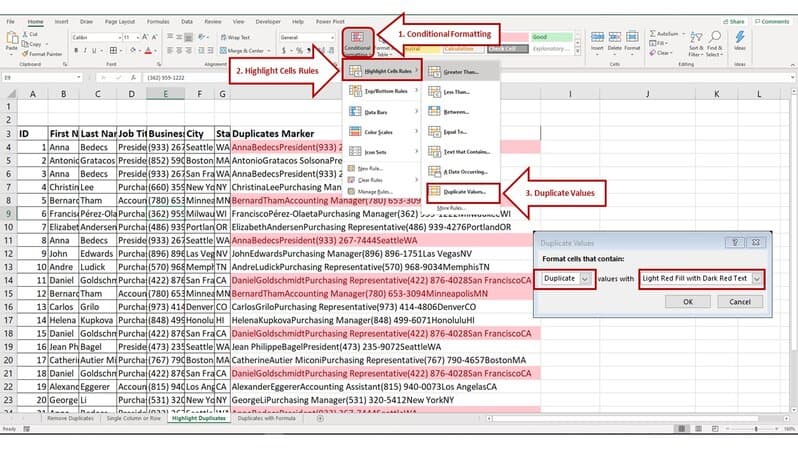798x449 pixels.
Task: Add a new sheet with plus icon
Action: click(320, 418)
